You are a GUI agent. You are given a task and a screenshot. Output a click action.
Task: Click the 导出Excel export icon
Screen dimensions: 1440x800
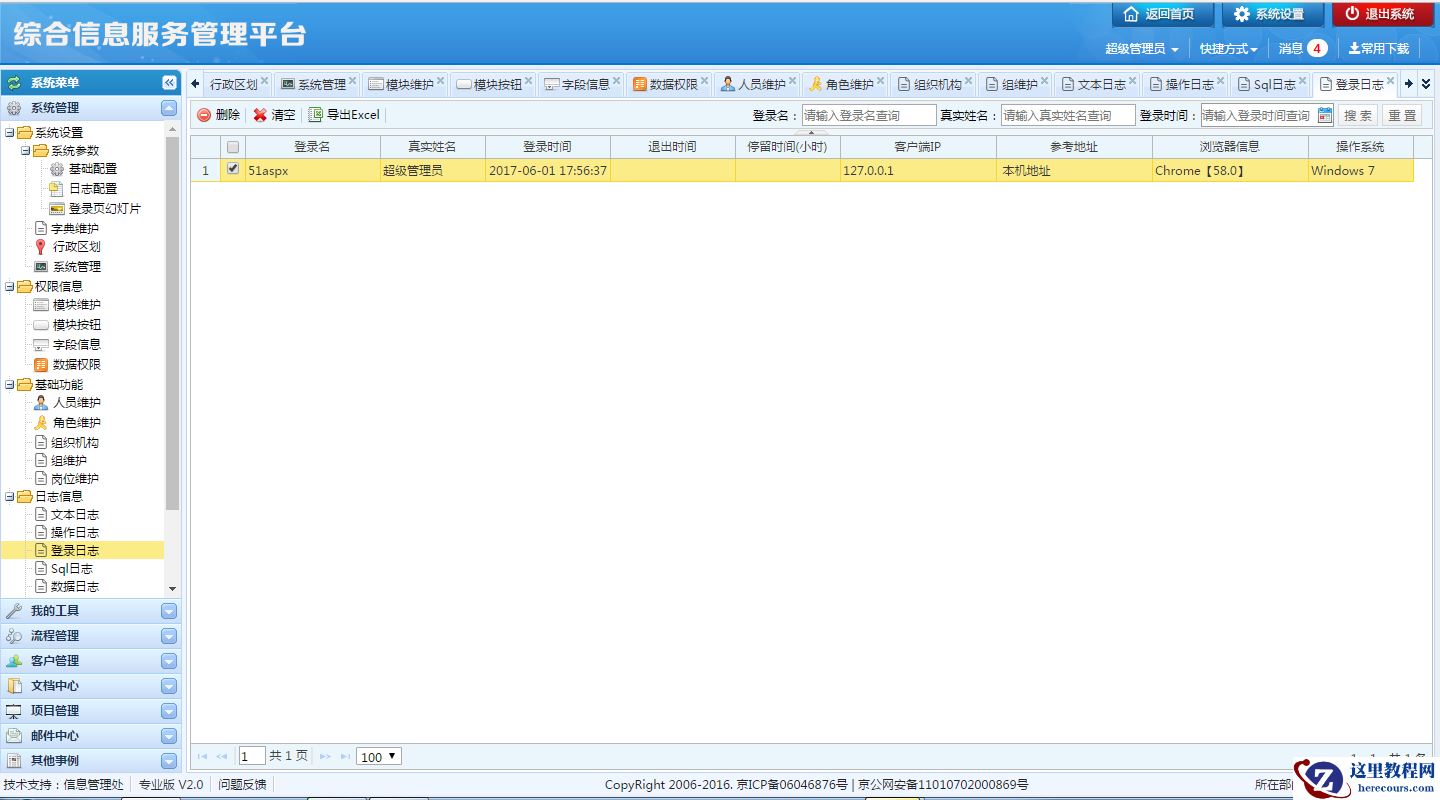point(316,115)
